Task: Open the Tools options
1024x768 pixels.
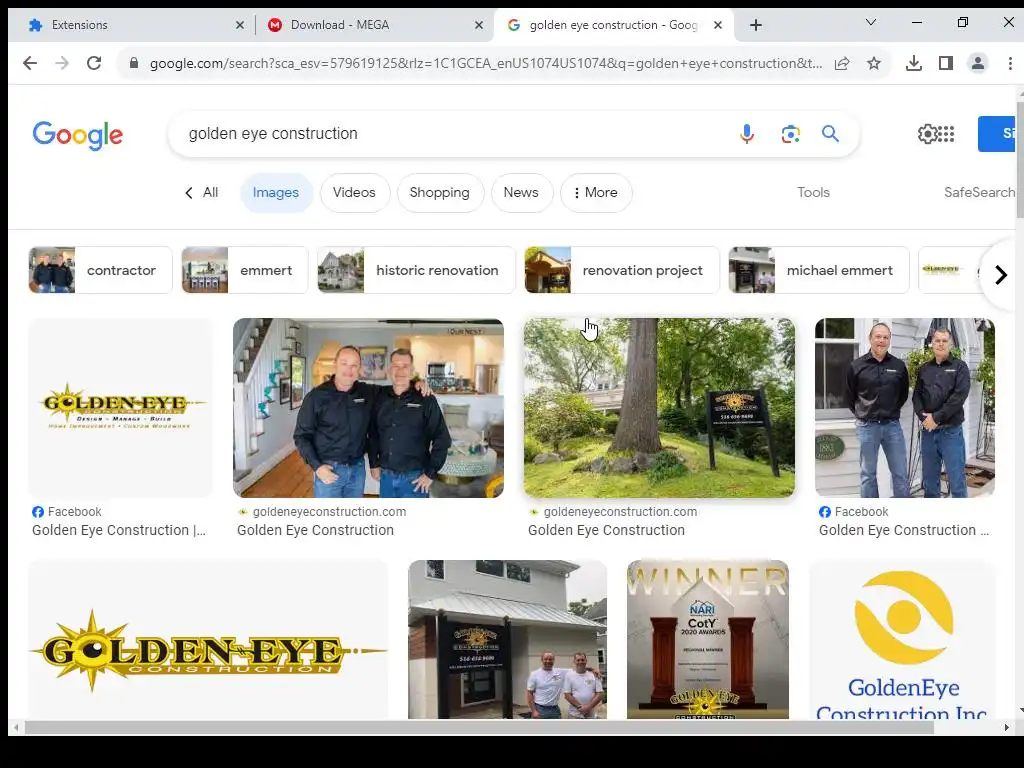Action: click(813, 193)
